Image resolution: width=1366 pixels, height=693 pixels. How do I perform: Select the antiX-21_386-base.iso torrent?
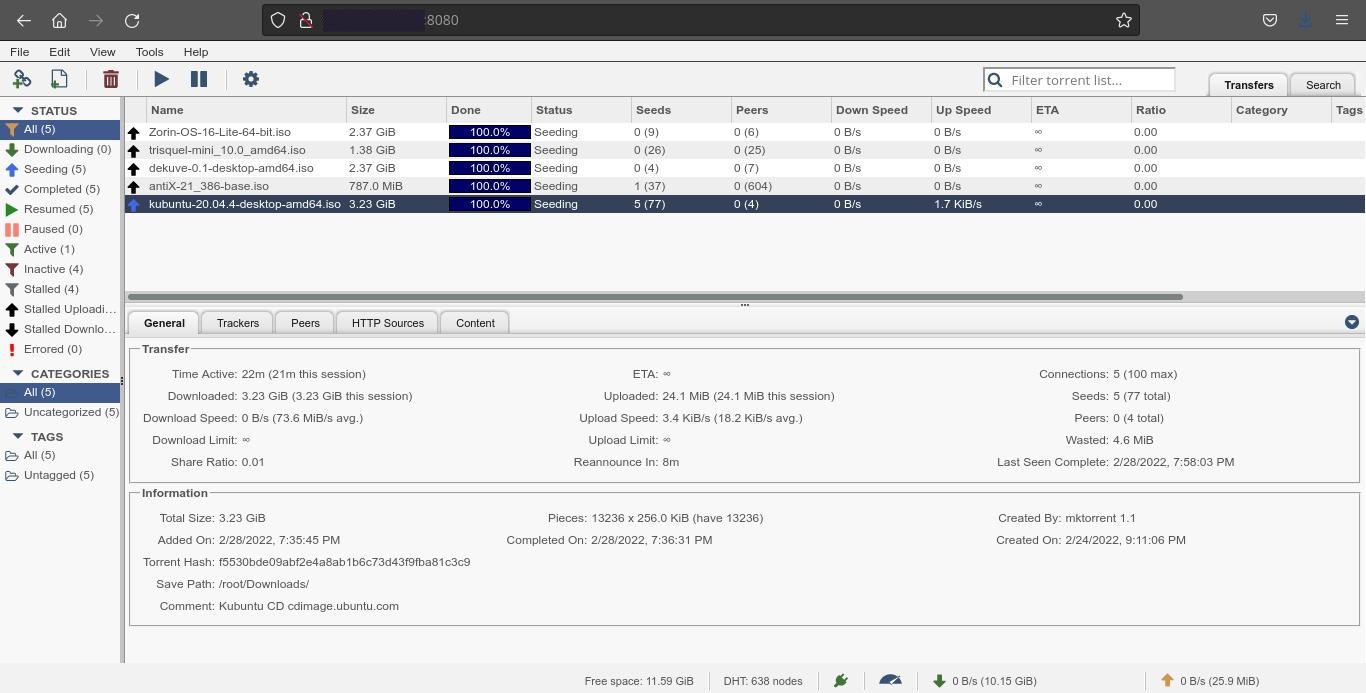click(x=745, y=186)
